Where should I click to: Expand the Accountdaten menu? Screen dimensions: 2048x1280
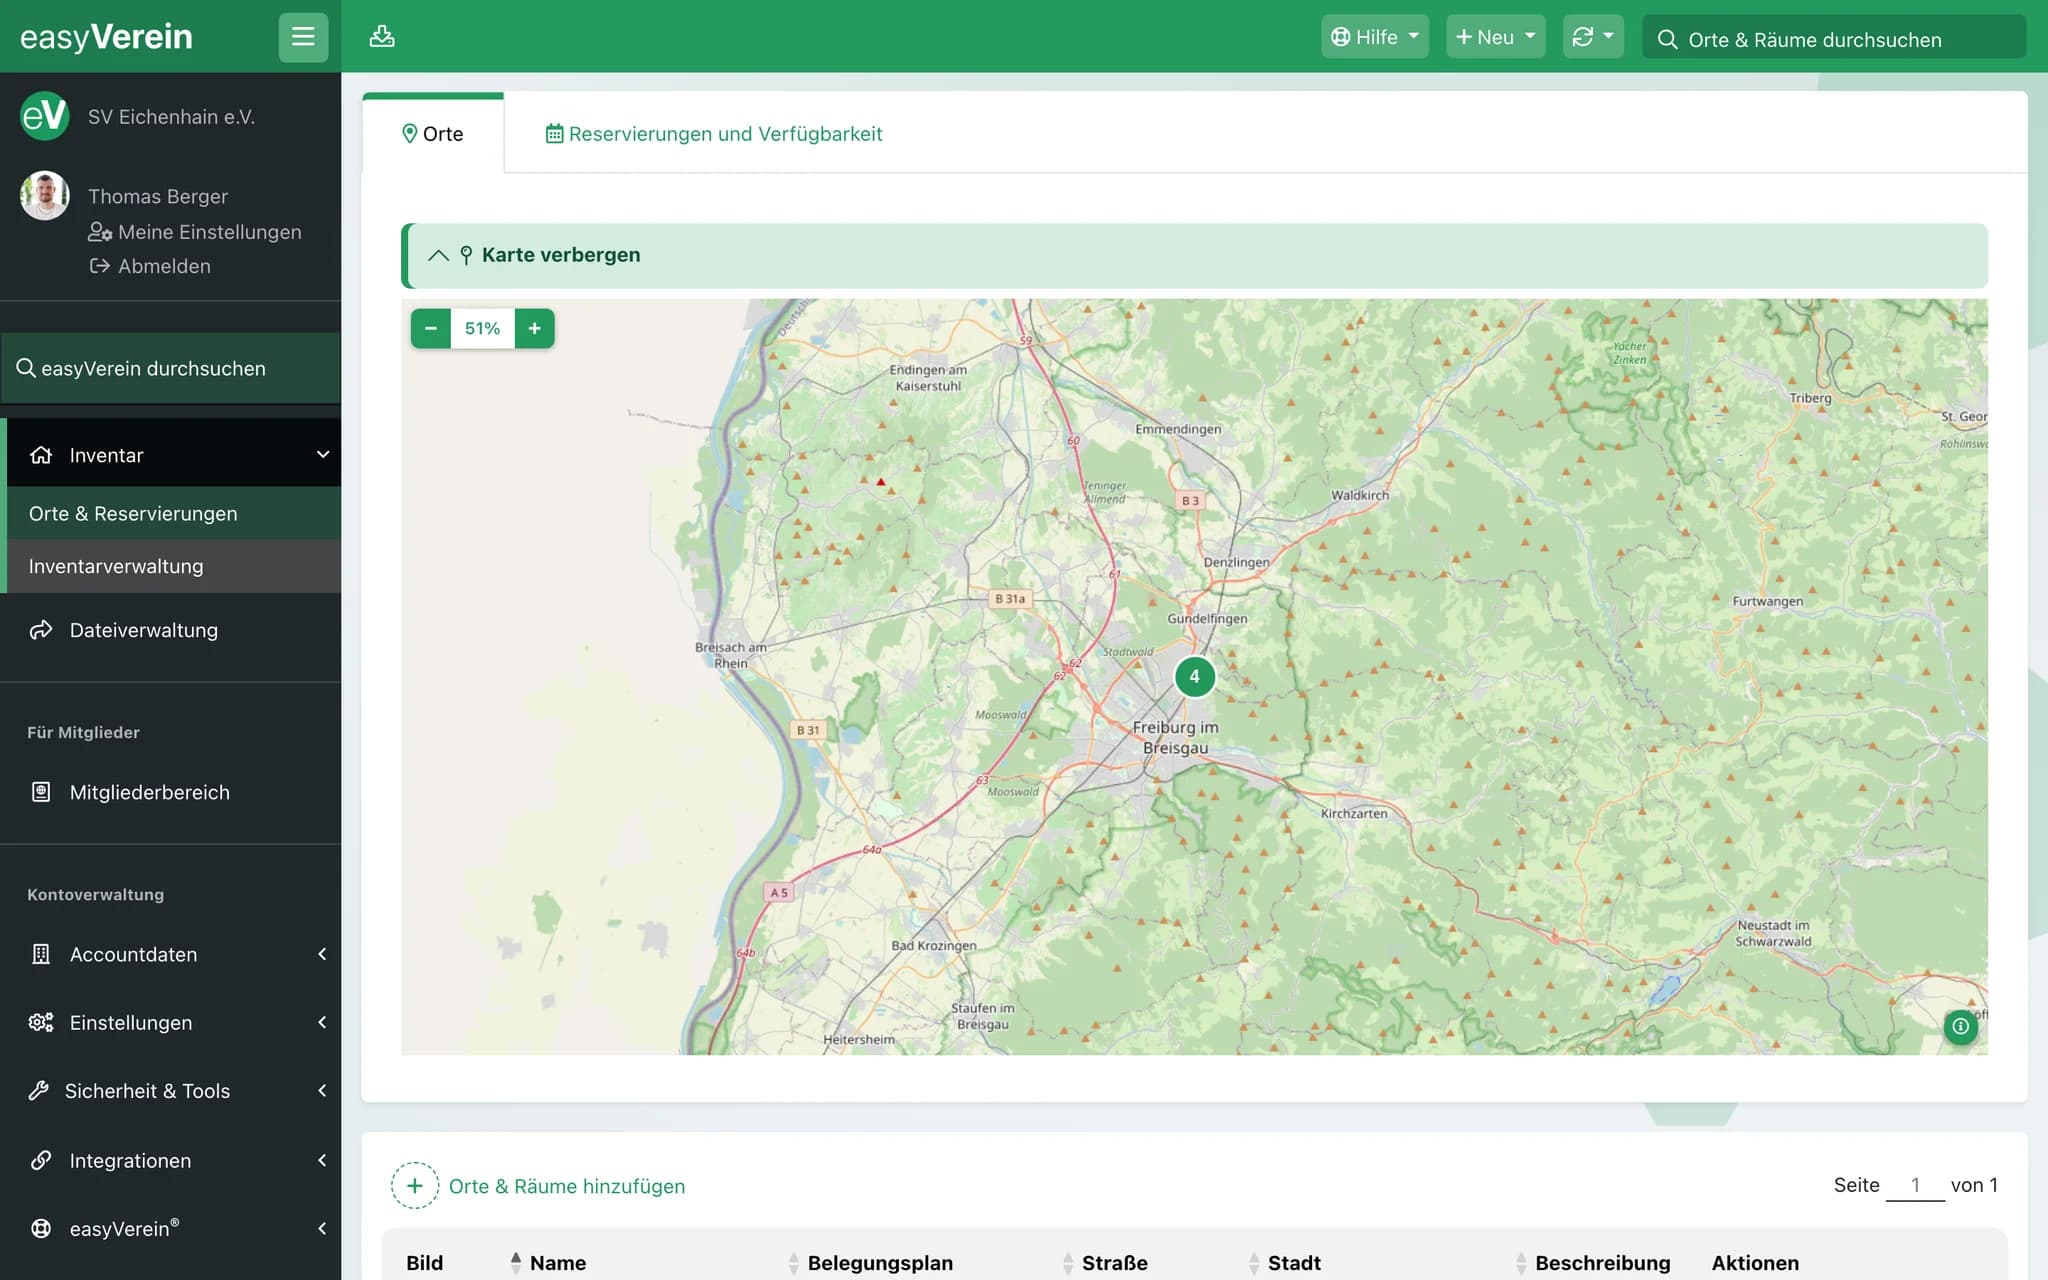pos(174,954)
